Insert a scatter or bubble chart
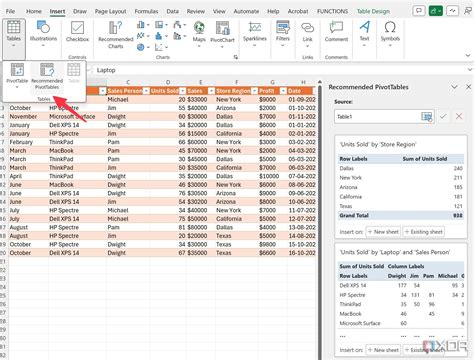474x360 pixels. point(161,47)
